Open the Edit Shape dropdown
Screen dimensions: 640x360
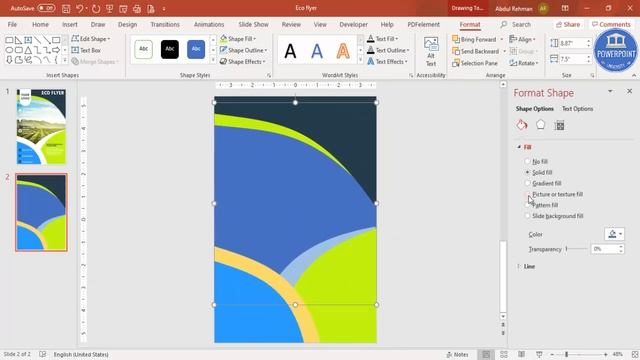pyautogui.click(x=91, y=39)
